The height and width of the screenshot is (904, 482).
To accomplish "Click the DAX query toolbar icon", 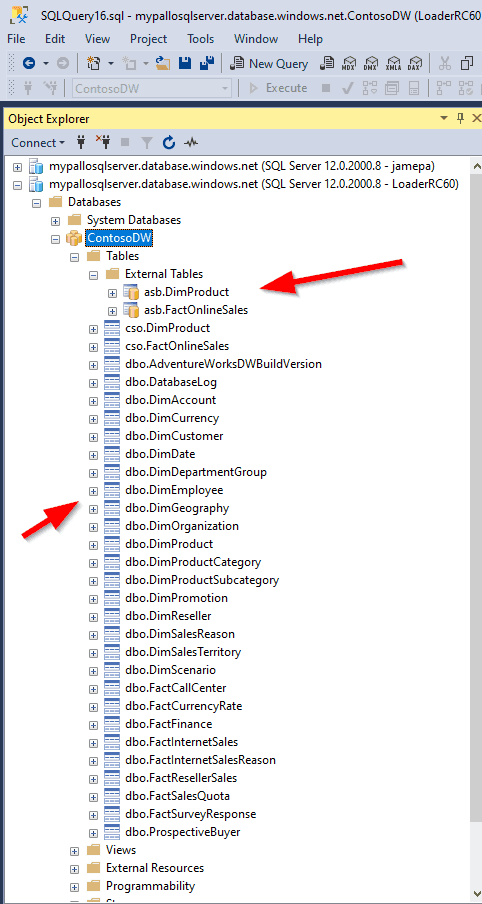I will click(x=415, y=63).
